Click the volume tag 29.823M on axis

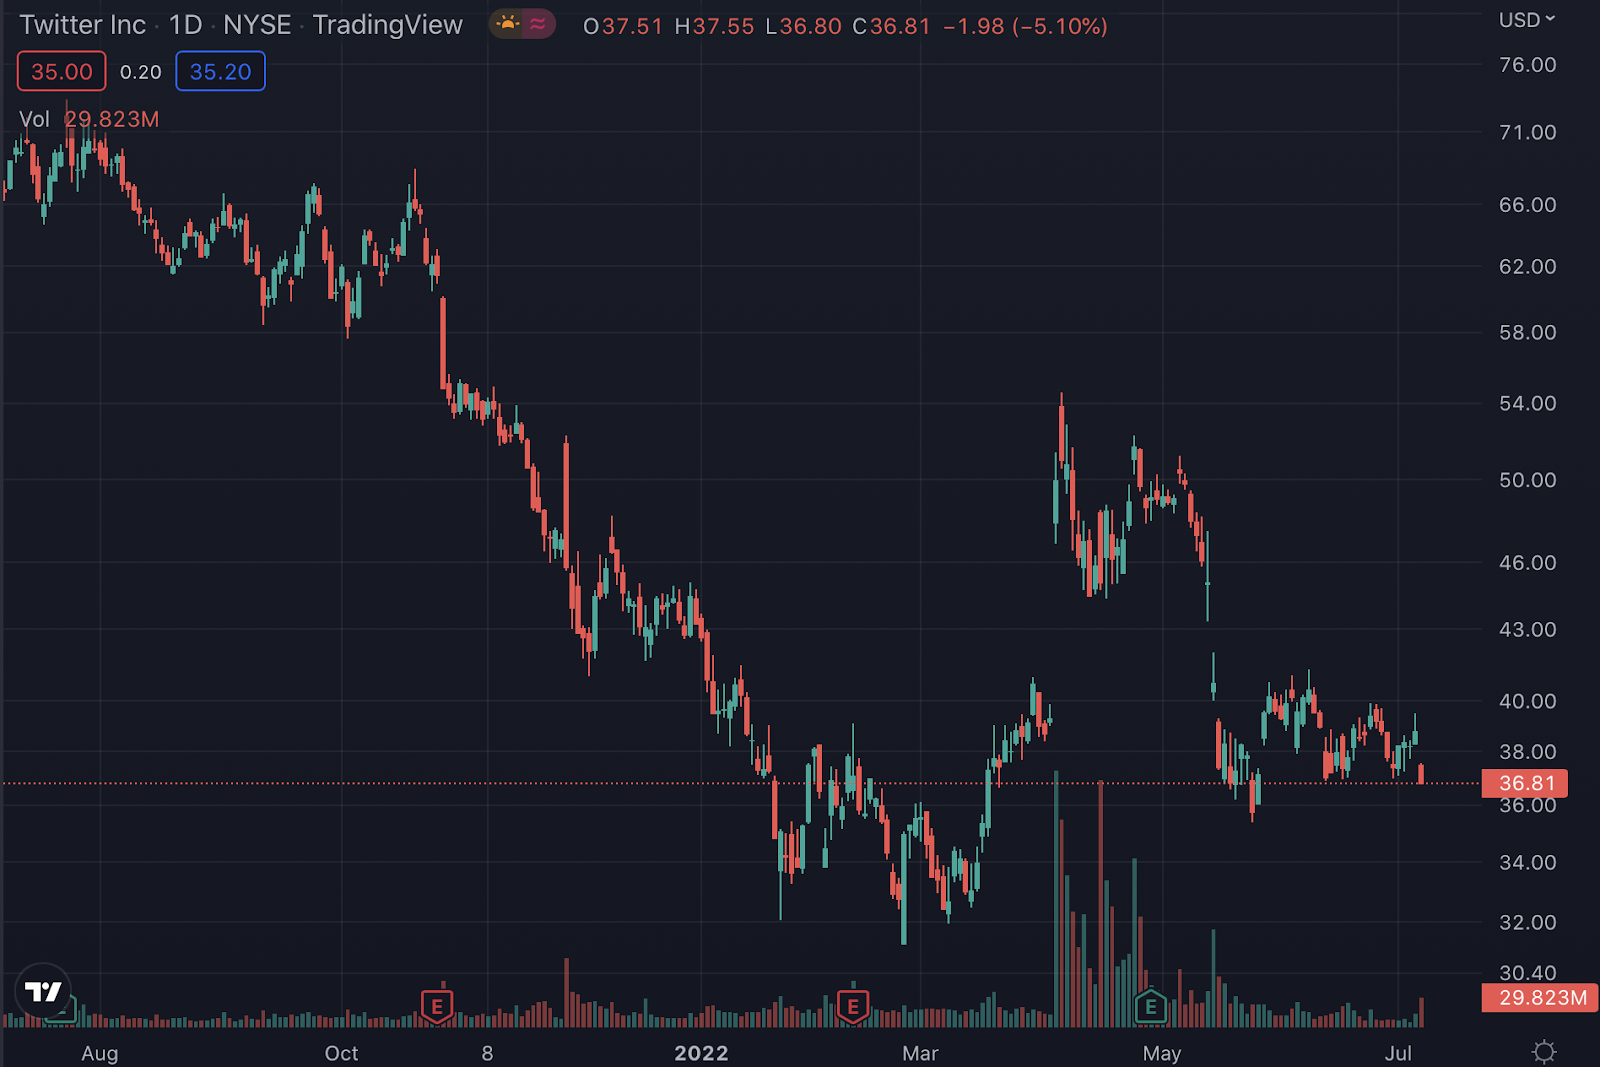pos(1541,997)
